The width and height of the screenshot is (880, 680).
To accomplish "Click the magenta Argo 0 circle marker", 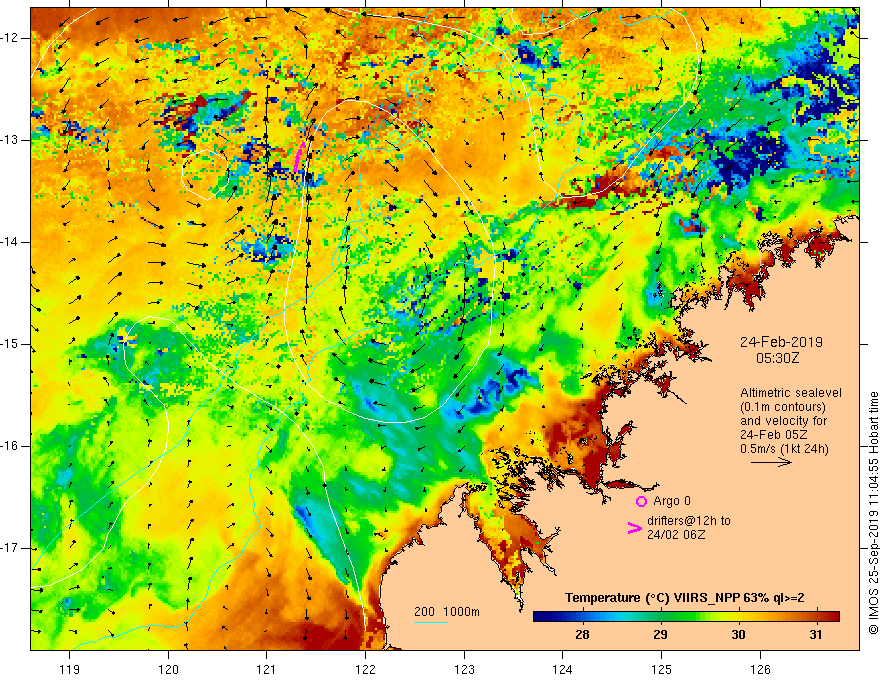I will tap(641, 501).
